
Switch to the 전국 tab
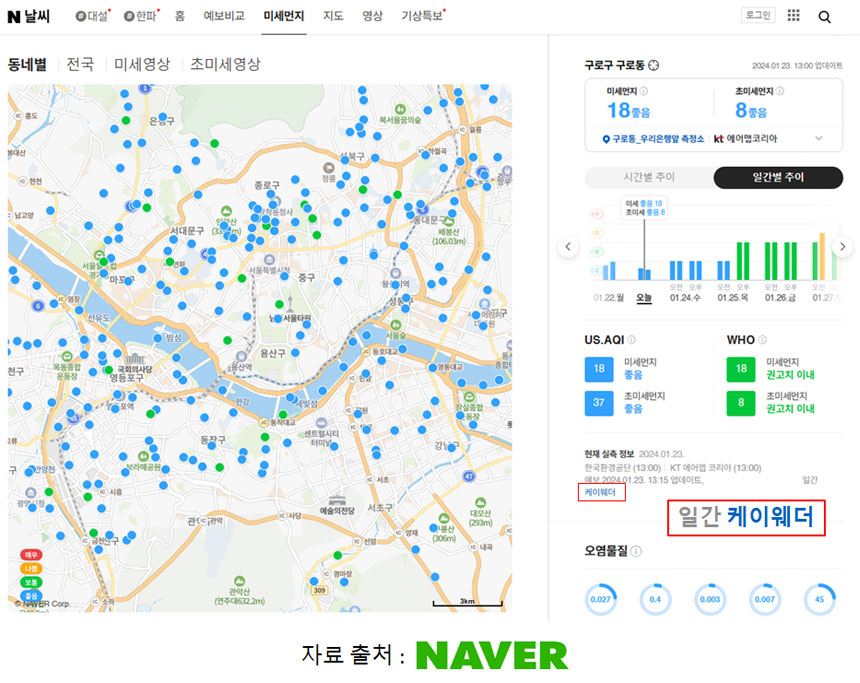(80, 64)
